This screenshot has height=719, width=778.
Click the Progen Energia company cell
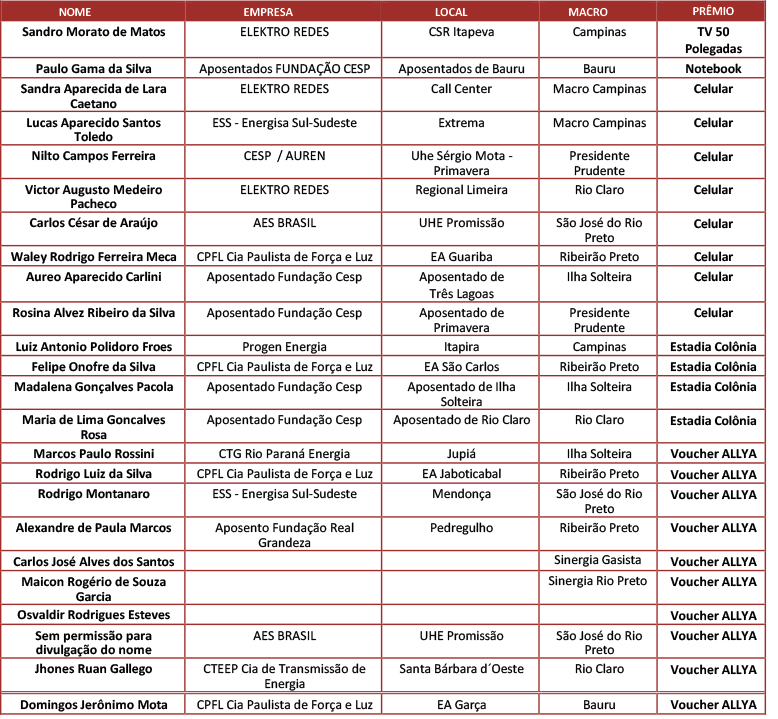click(x=283, y=347)
